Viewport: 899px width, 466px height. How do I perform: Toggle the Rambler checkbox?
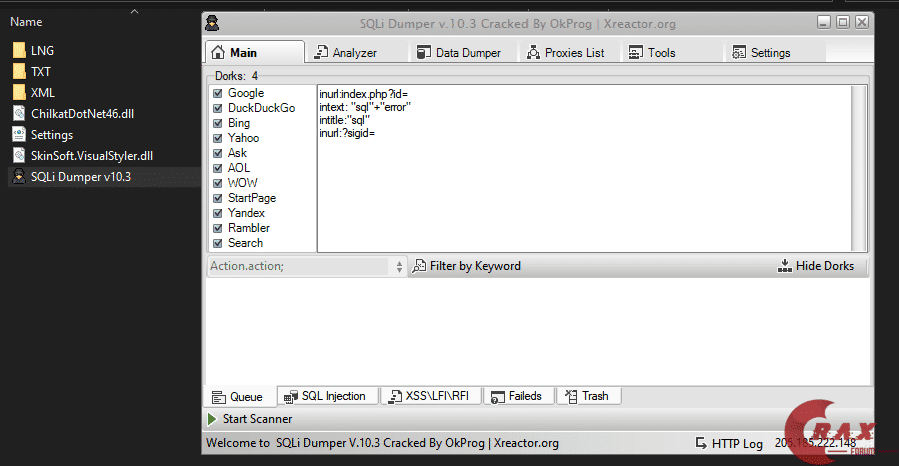point(218,228)
